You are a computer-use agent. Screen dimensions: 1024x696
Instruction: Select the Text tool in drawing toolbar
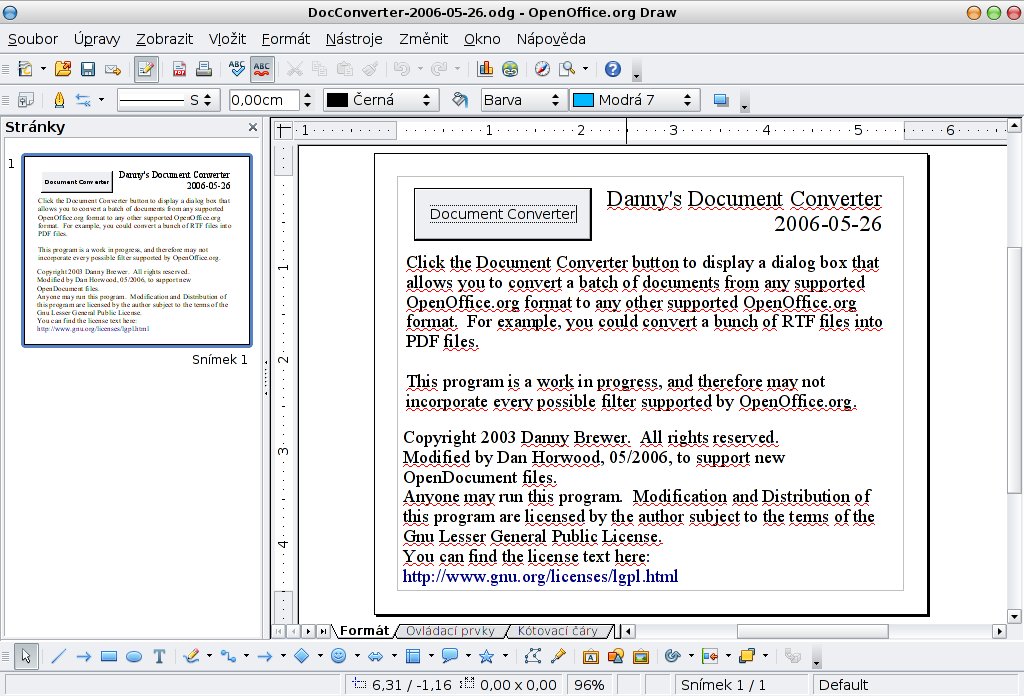click(159, 656)
